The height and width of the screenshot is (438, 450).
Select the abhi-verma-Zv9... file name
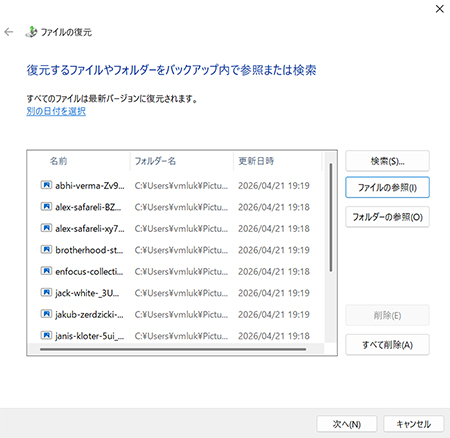point(90,185)
